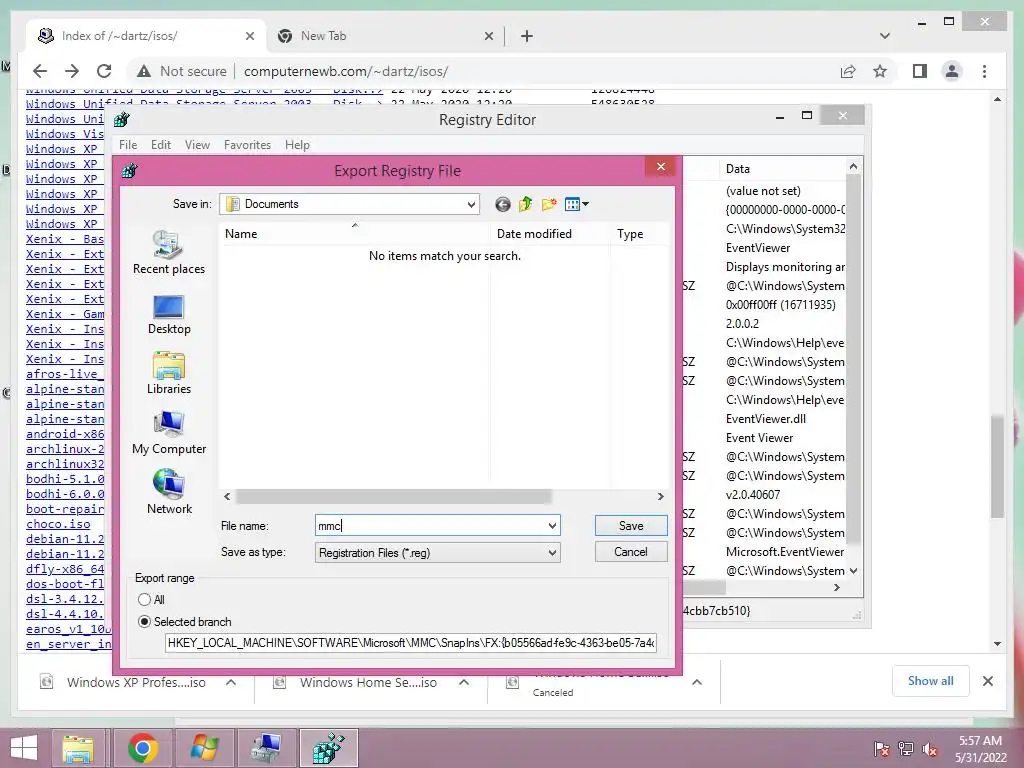Expand the Windows Home Se iso download menu
Image resolution: width=1024 pixels, height=768 pixels.
(464, 682)
